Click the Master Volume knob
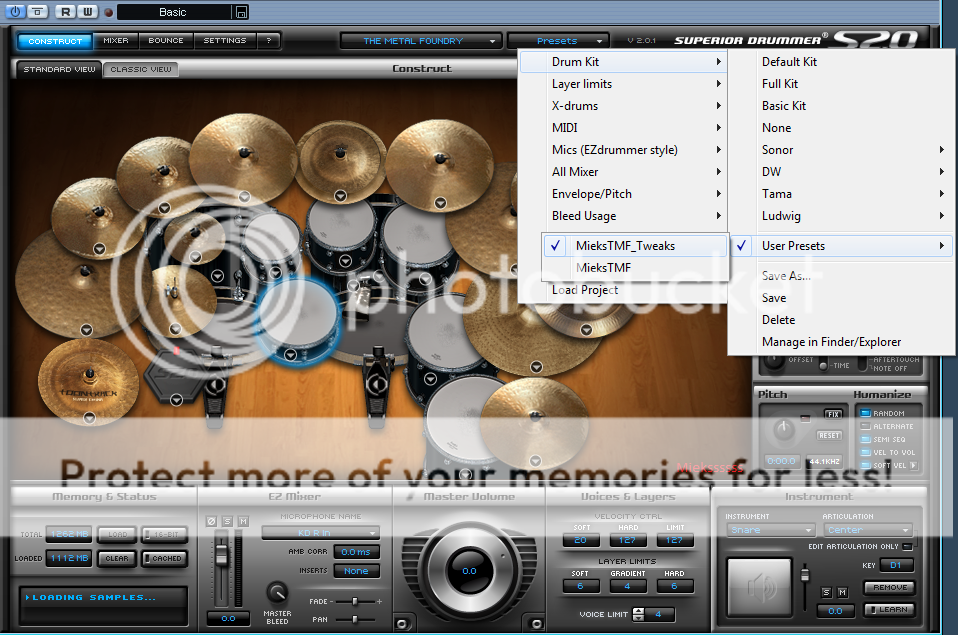 pyautogui.click(x=469, y=571)
